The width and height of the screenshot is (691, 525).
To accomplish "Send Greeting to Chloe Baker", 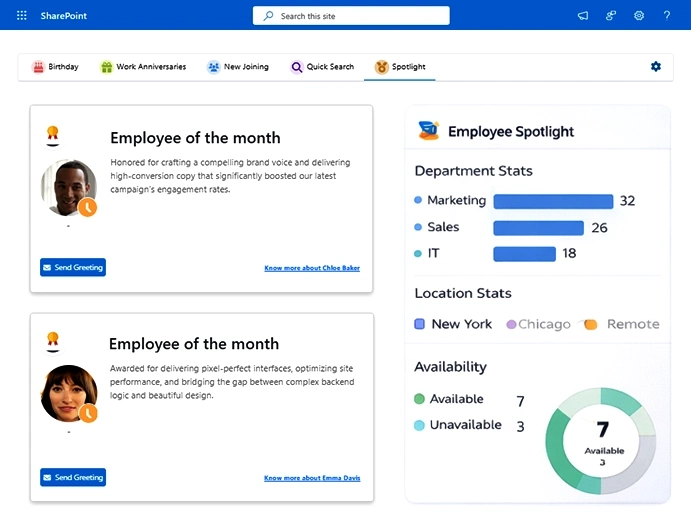I will pos(73,267).
